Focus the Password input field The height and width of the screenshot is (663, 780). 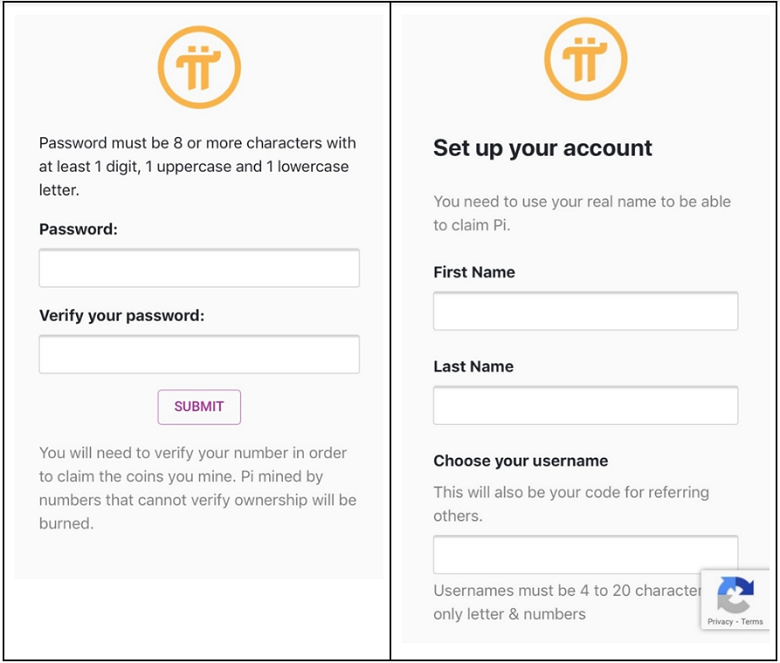[x=199, y=269]
